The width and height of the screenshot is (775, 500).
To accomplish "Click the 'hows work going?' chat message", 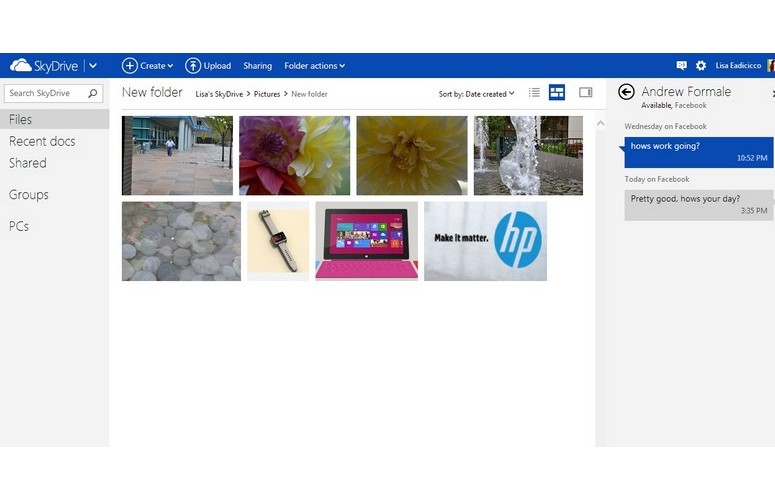I will [x=698, y=152].
